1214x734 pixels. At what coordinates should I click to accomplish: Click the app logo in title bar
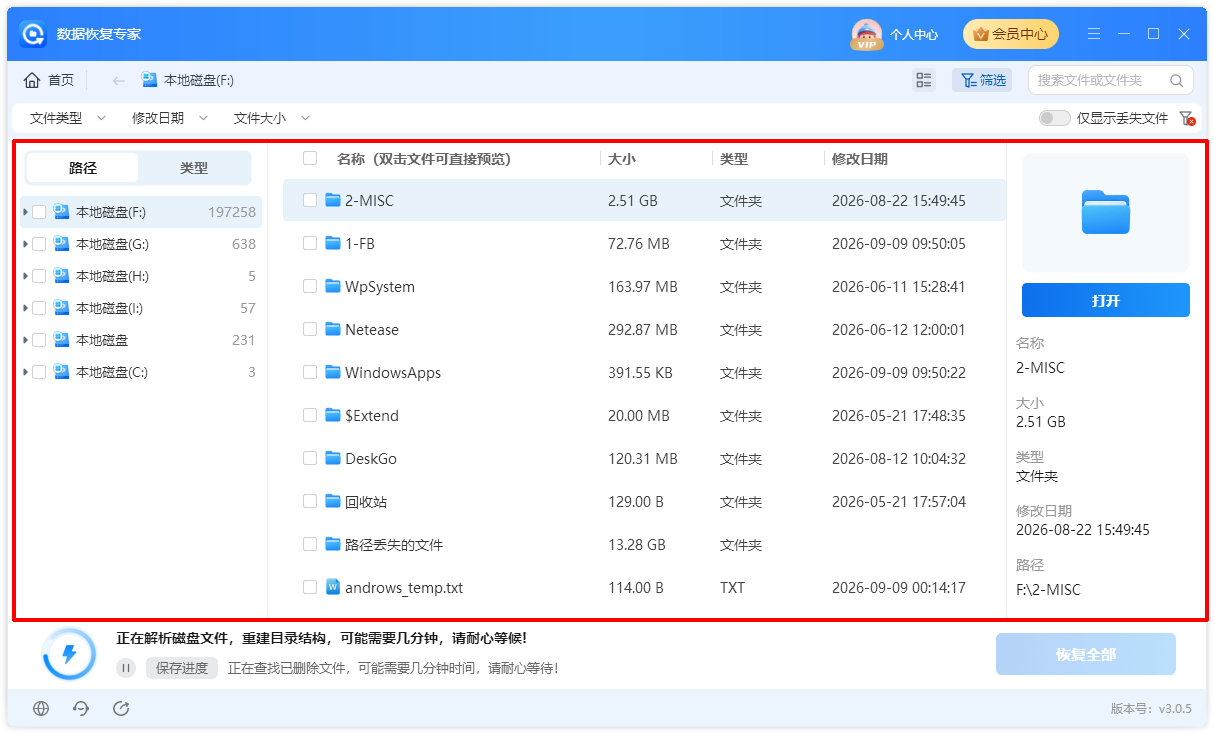34,34
